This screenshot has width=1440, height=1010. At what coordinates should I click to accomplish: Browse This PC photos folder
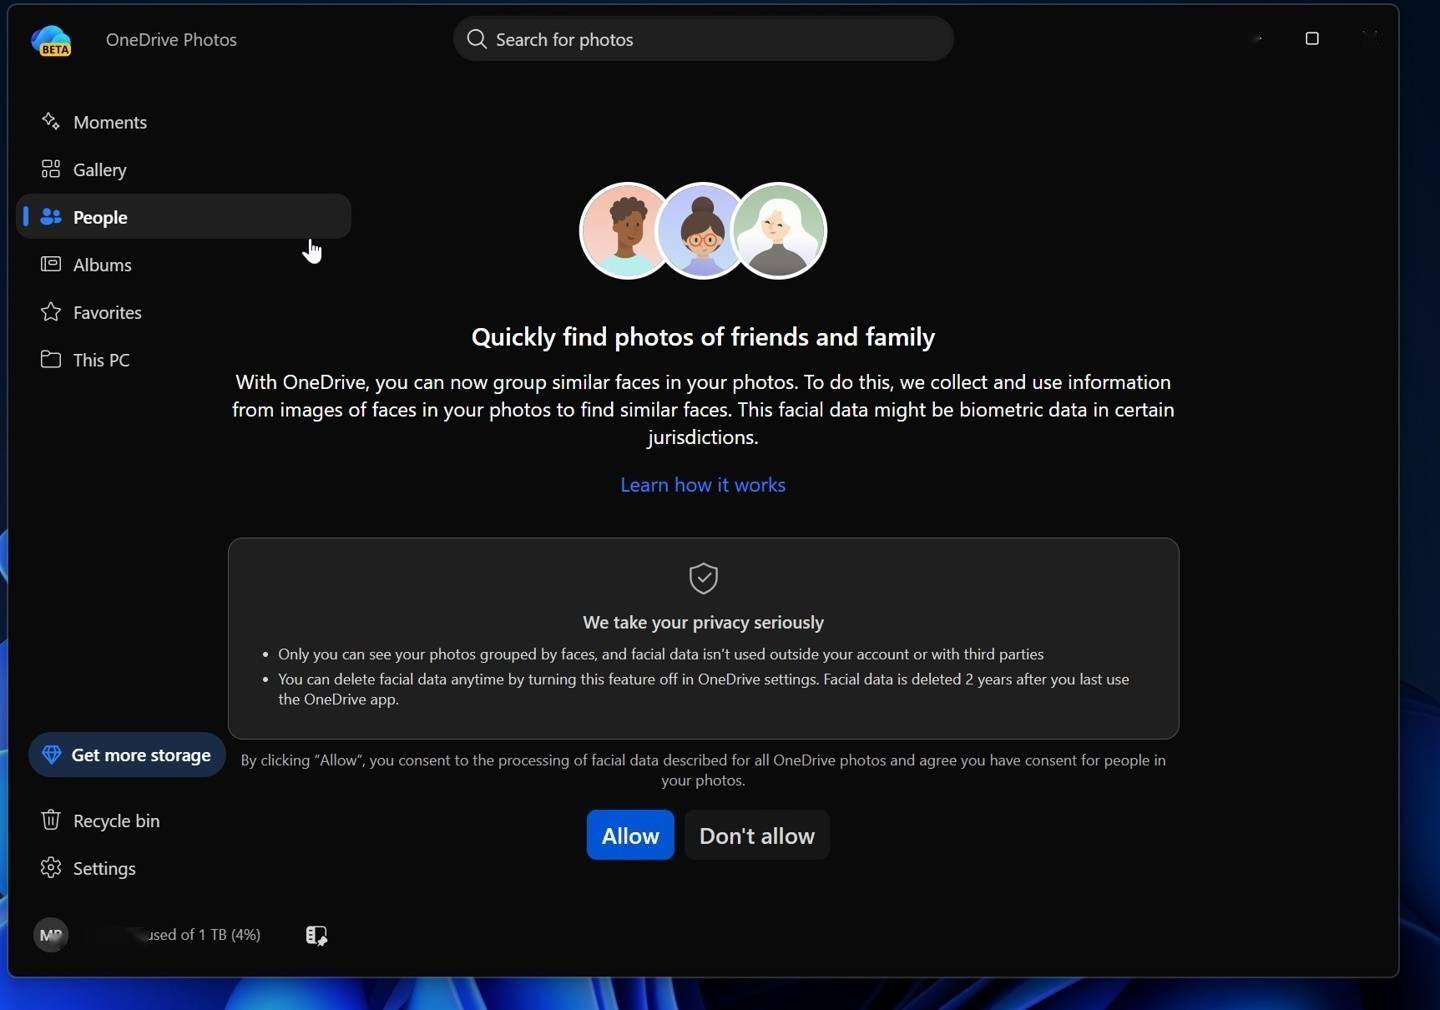(x=184, y=360)
